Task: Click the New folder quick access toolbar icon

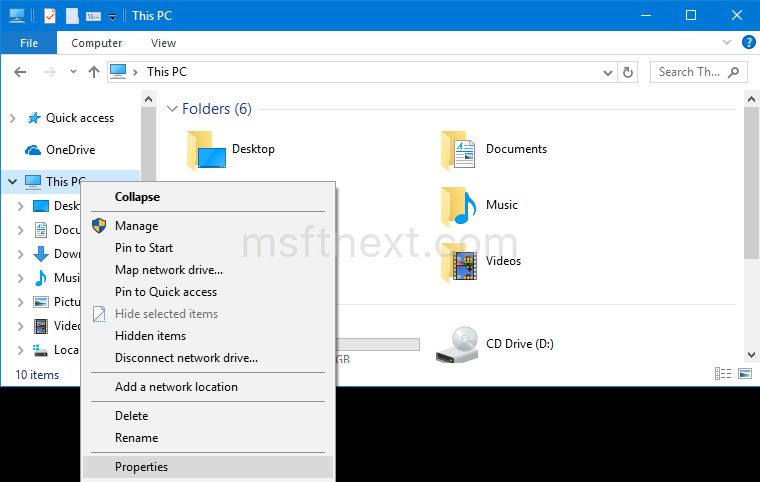Action: click(x=72, y=16)
